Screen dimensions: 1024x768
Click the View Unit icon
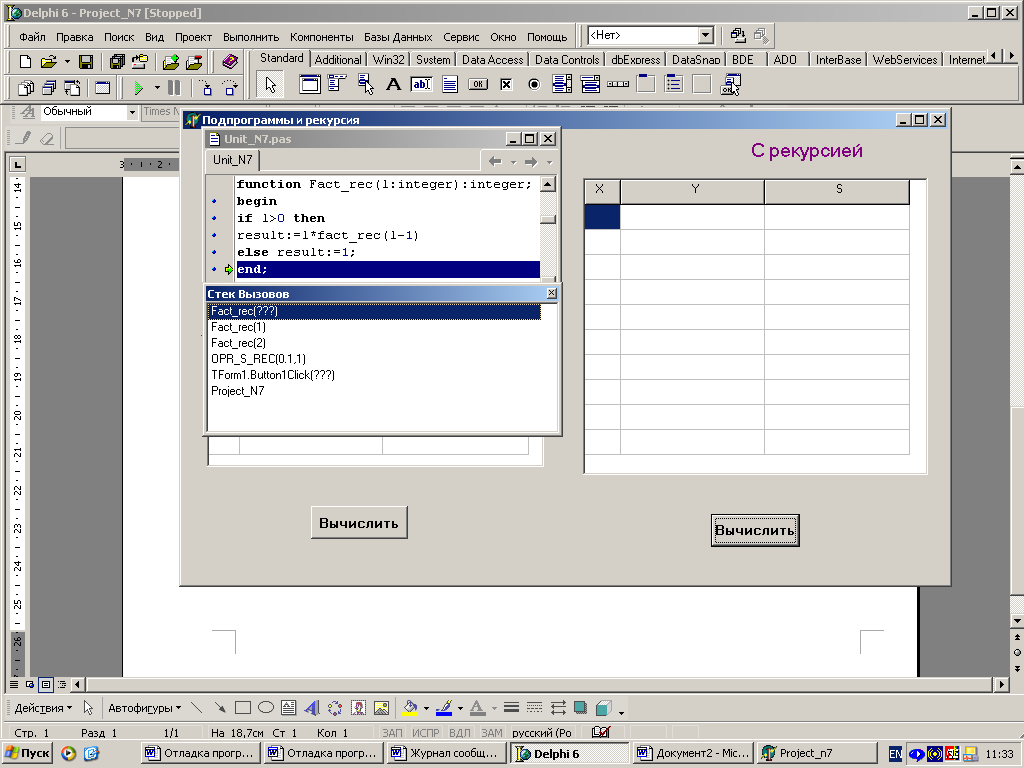26,88
